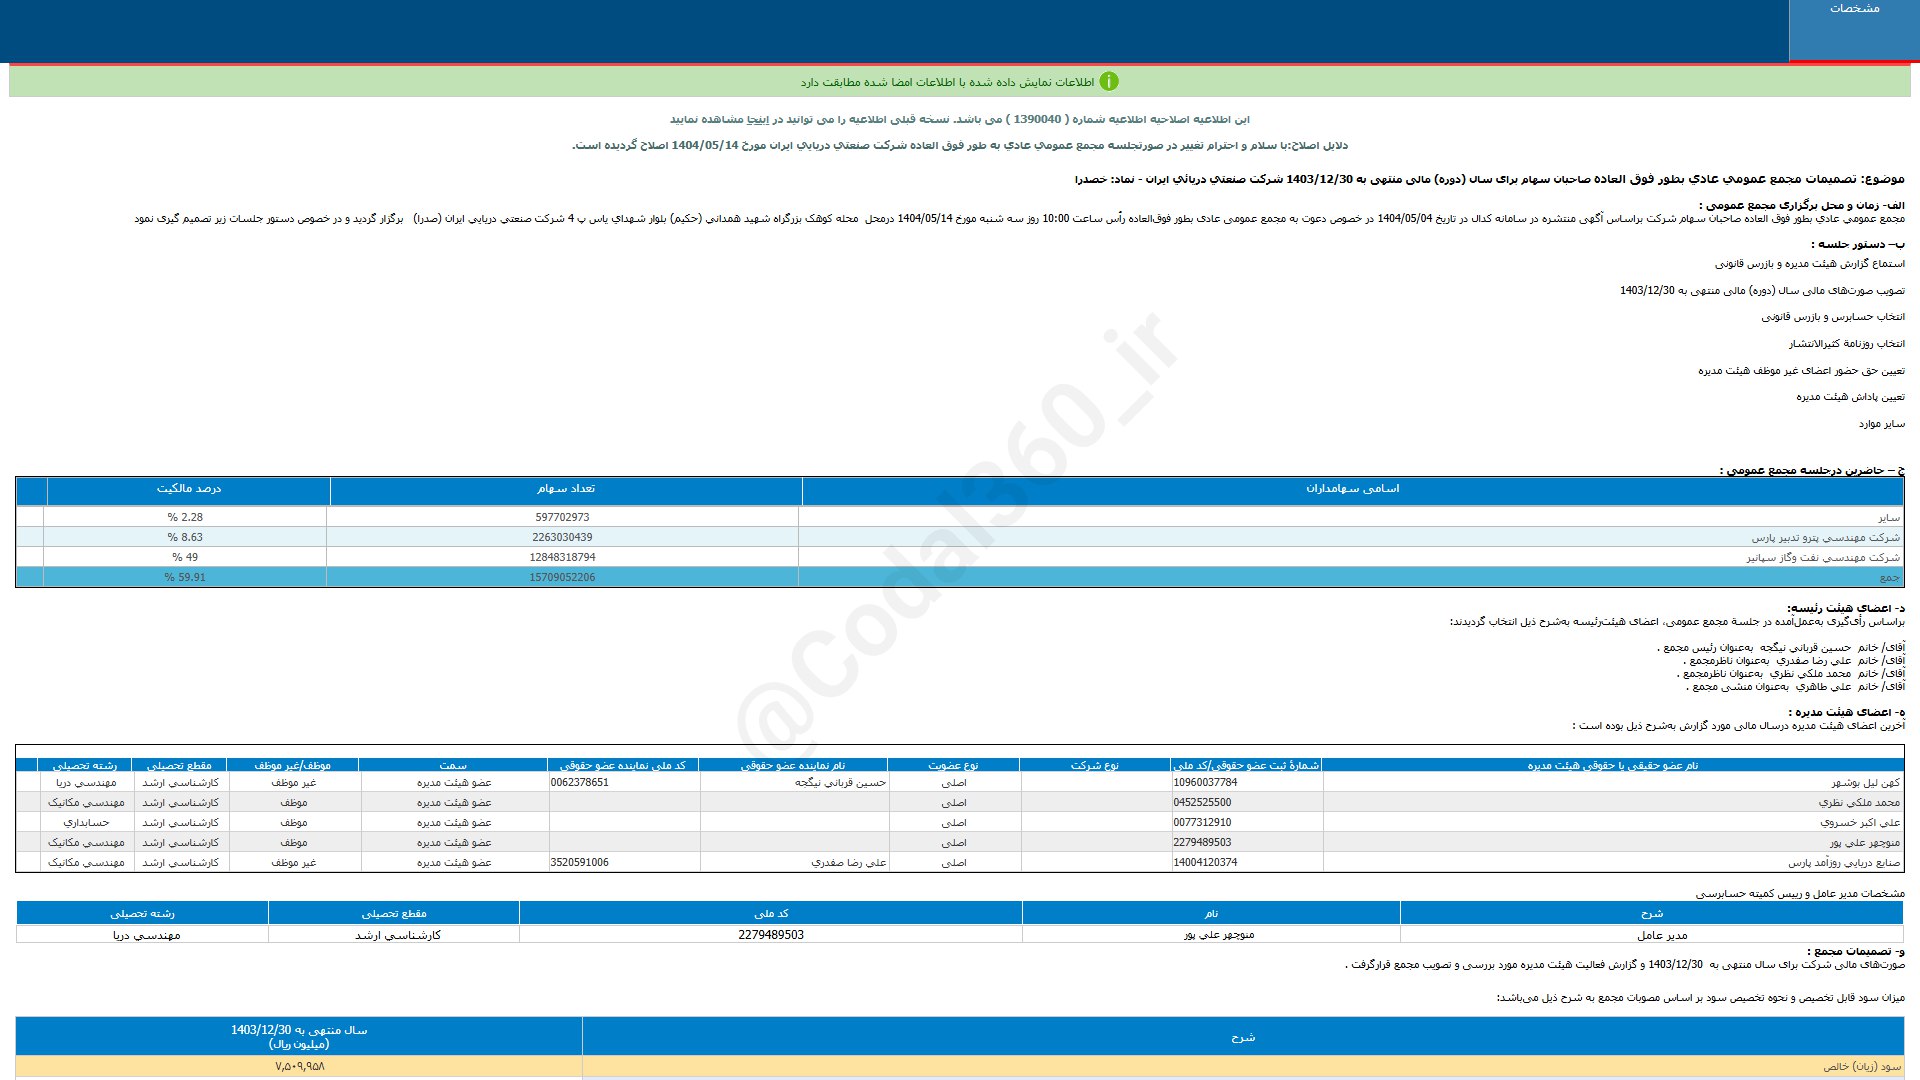Select CEO national code 2279489503 in CEO table

[771, 936]
